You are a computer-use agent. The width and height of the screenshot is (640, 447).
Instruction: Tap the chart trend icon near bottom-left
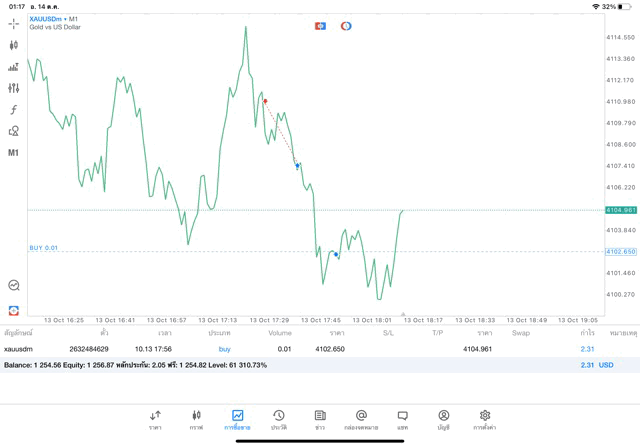pos(14,285)
